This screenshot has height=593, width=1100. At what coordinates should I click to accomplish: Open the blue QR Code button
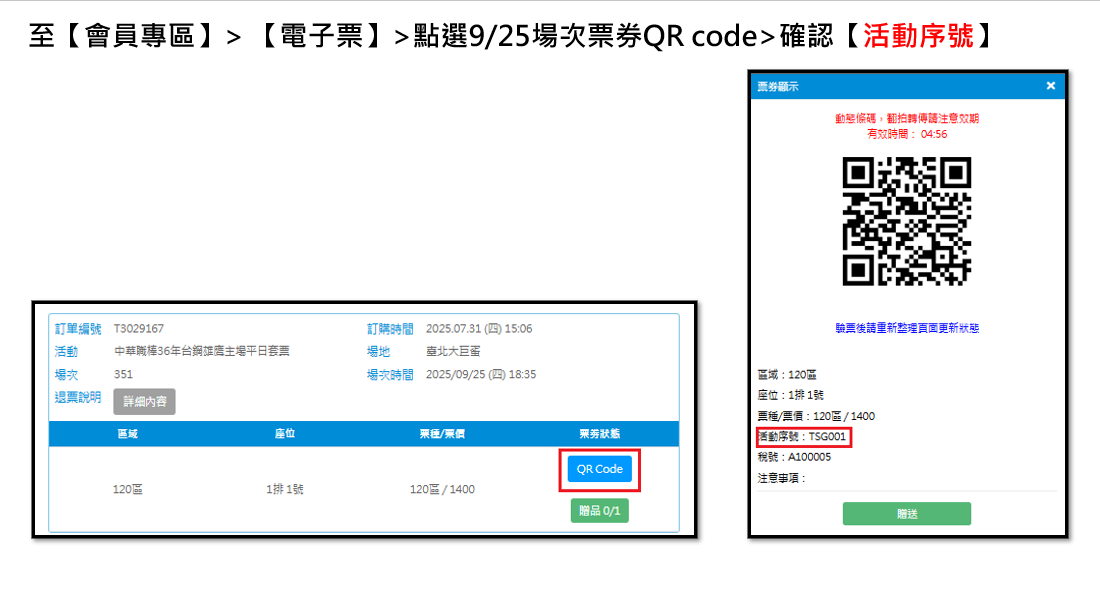click(599, 469)
